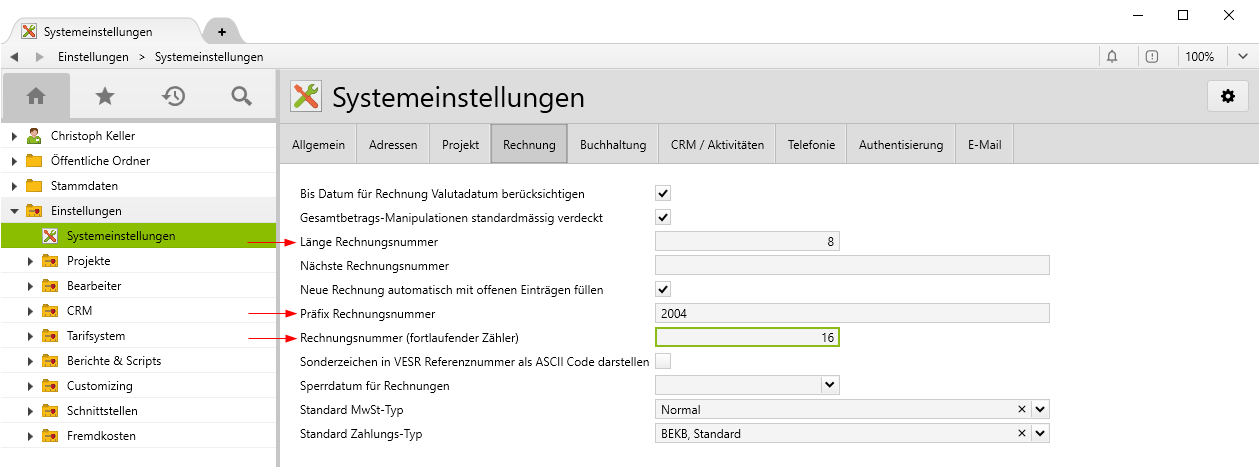
Task: Click the Präfix Rechnungsnummer input field
Action: click(851, 313)
